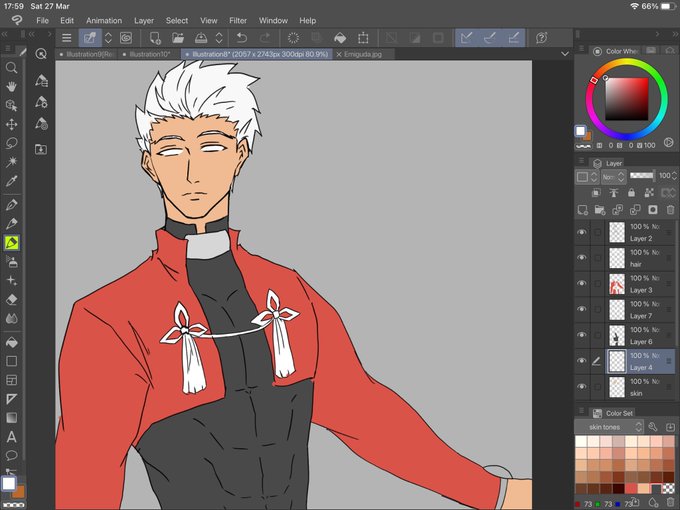
Task: Select the Pencil tool
Action: pyautogui.click(x=11, y=223)
